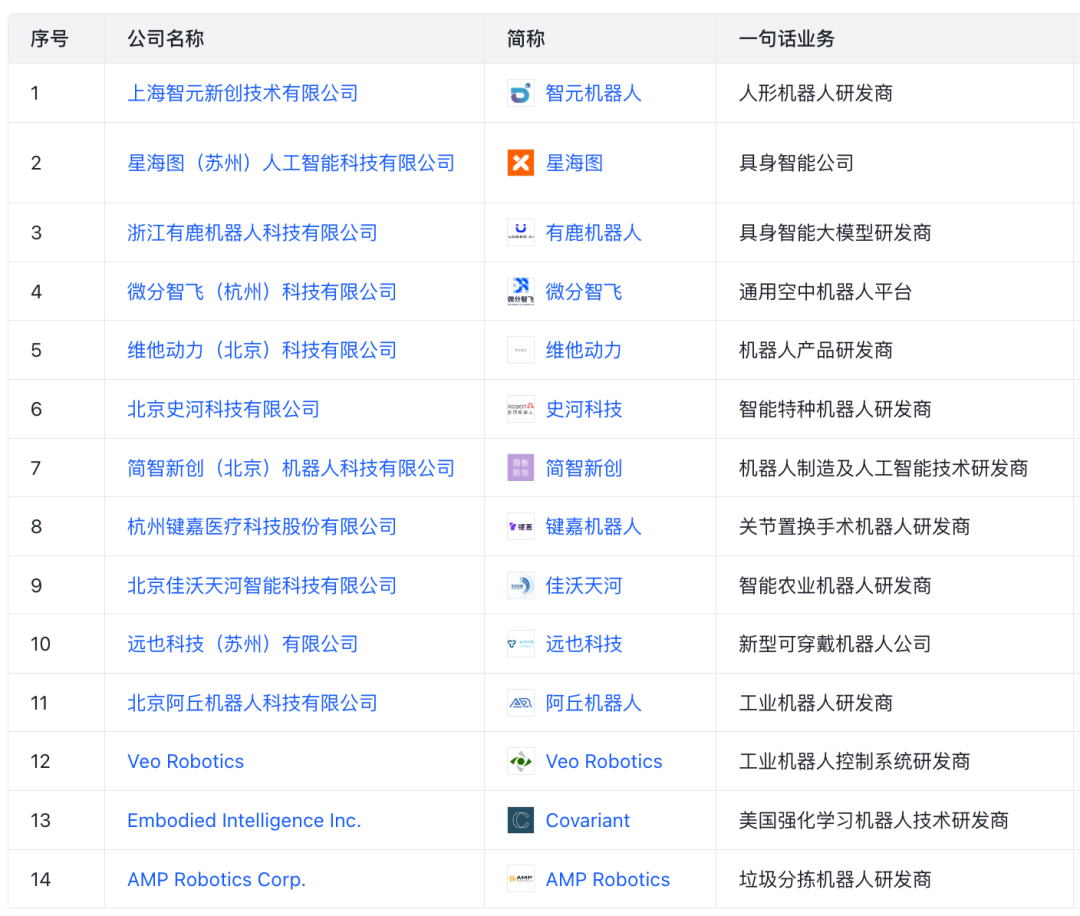Viewport: 1080px width, 916px height.
Task: Open 杭州键嘉医疗科技股份有限公司 link
Action: 262,526
